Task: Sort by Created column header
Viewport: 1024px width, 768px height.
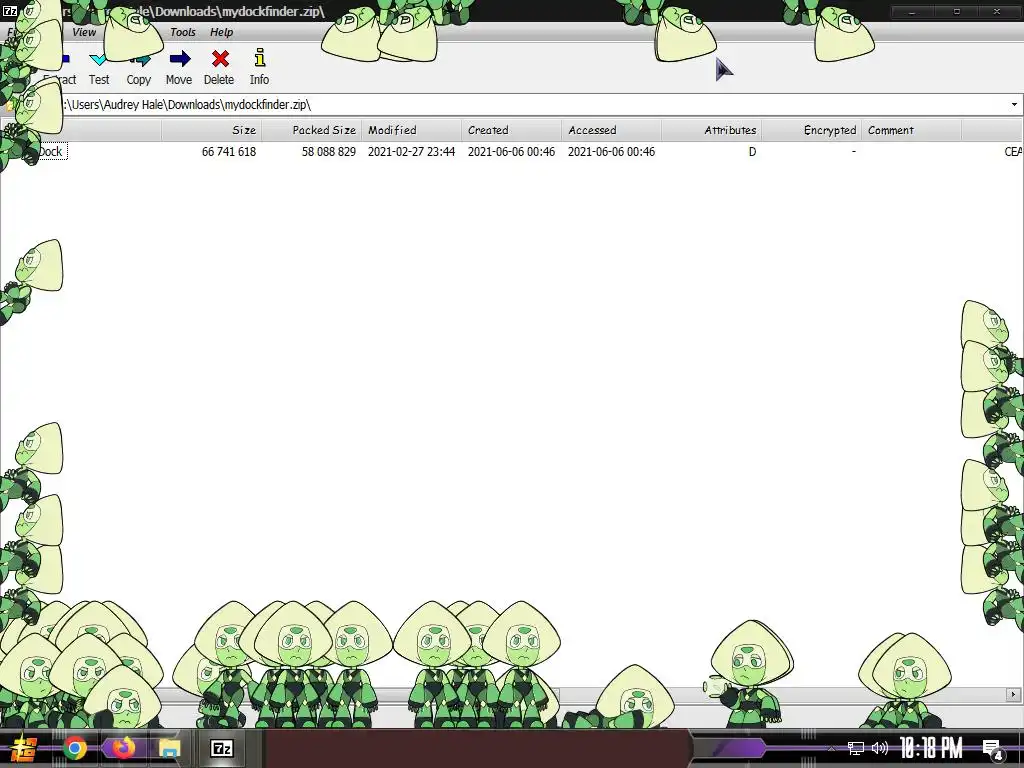Action: [511, 130]
